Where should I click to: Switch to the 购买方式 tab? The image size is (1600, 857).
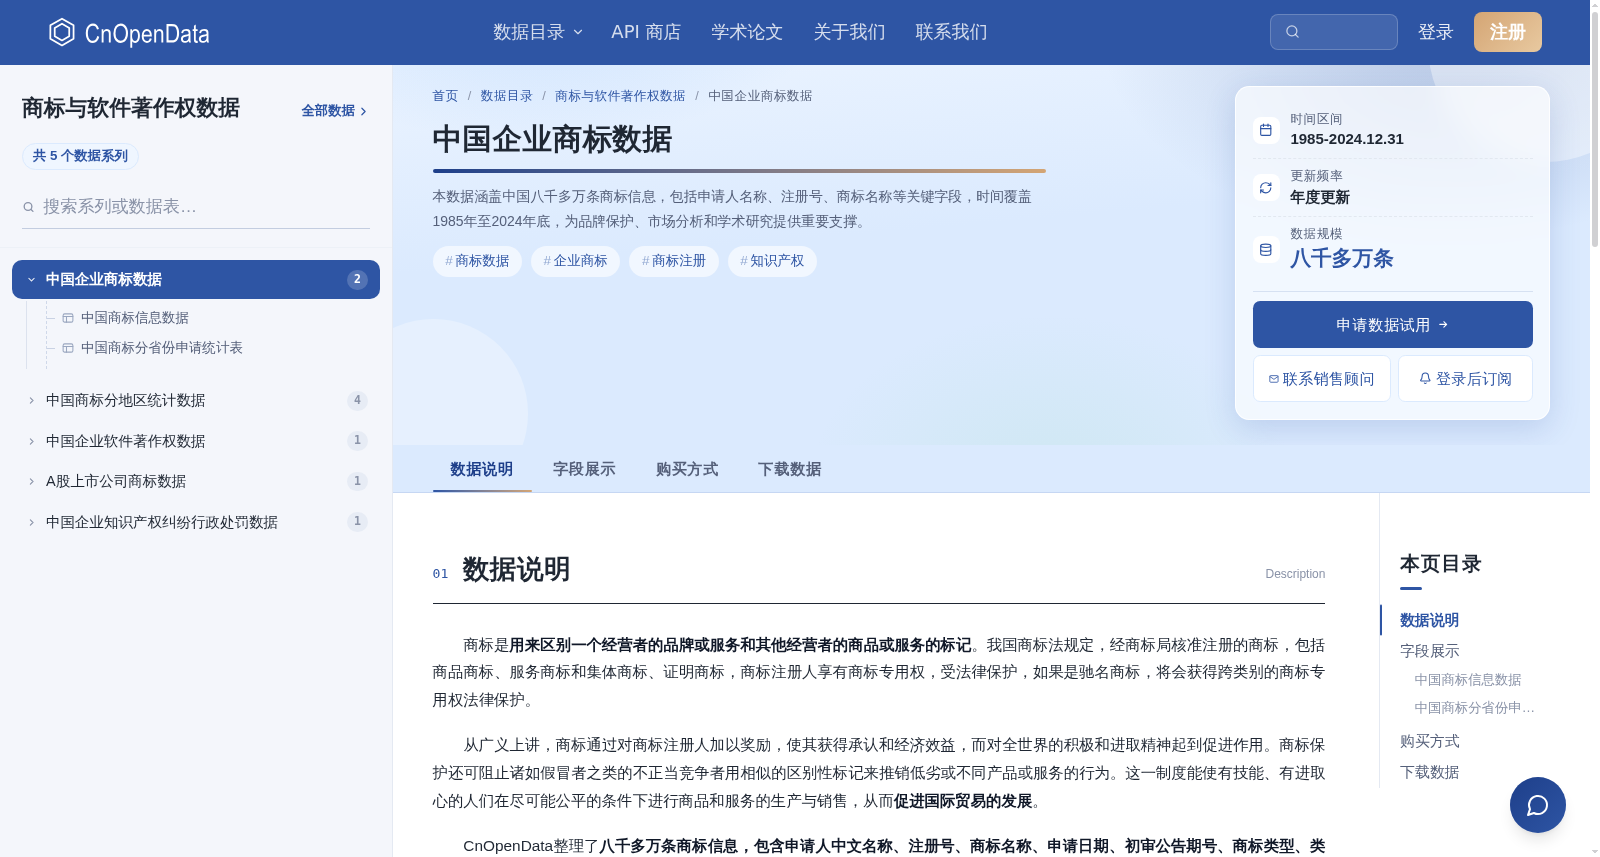point(687,469)
